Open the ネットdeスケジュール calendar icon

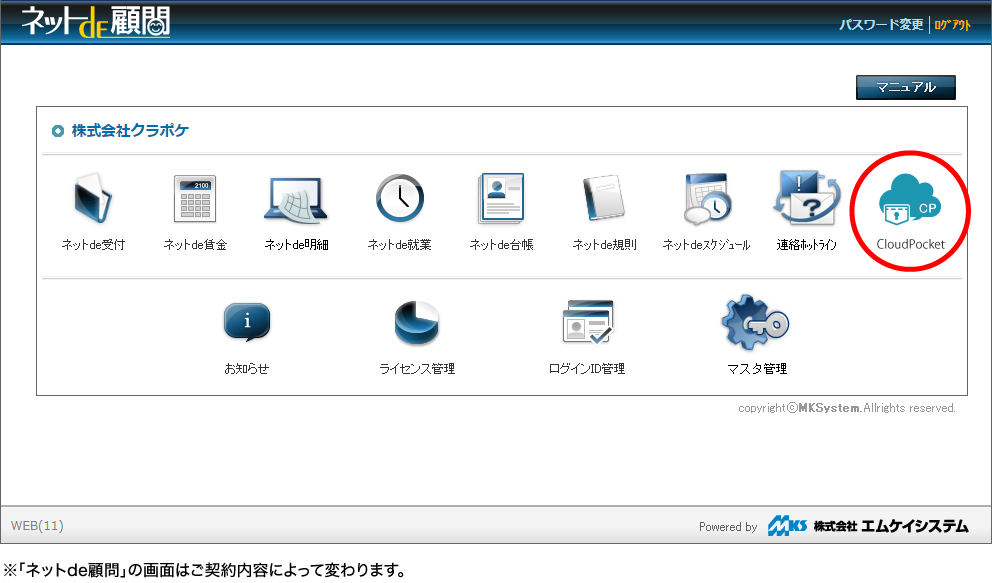(707, 199)
